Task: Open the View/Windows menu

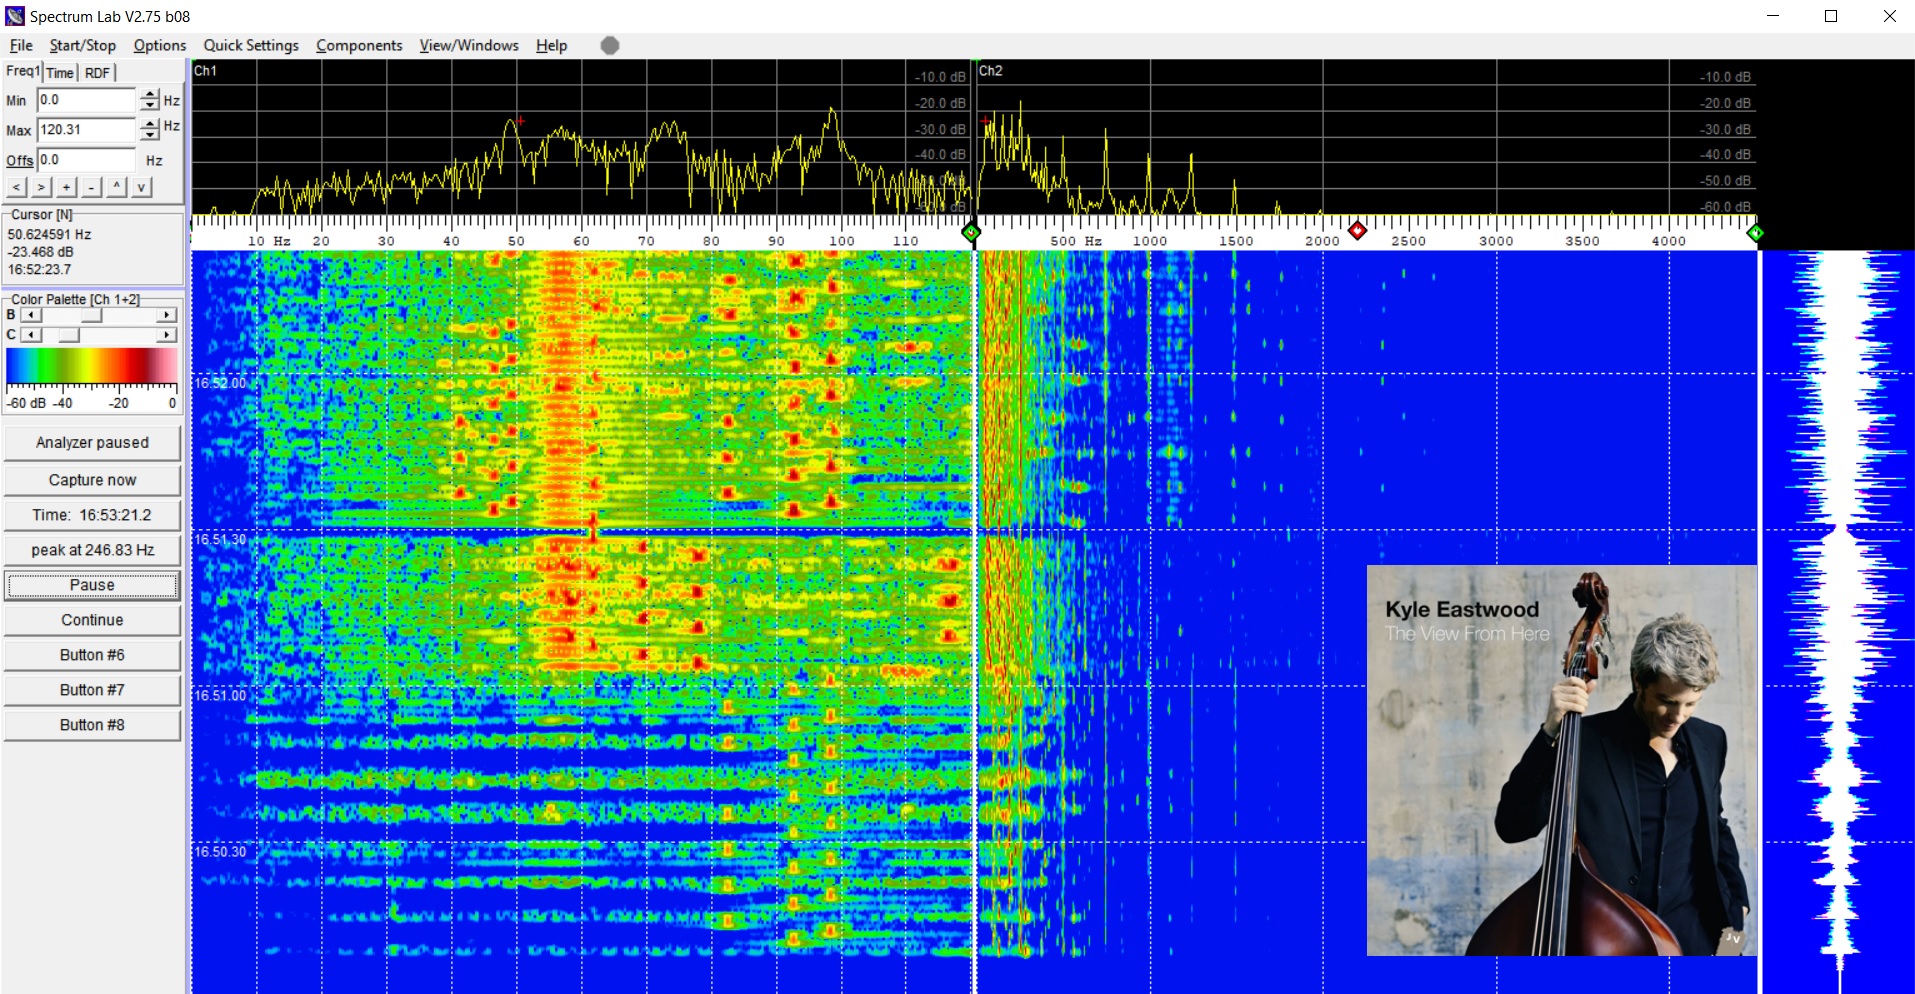Action: click(469, 45)
